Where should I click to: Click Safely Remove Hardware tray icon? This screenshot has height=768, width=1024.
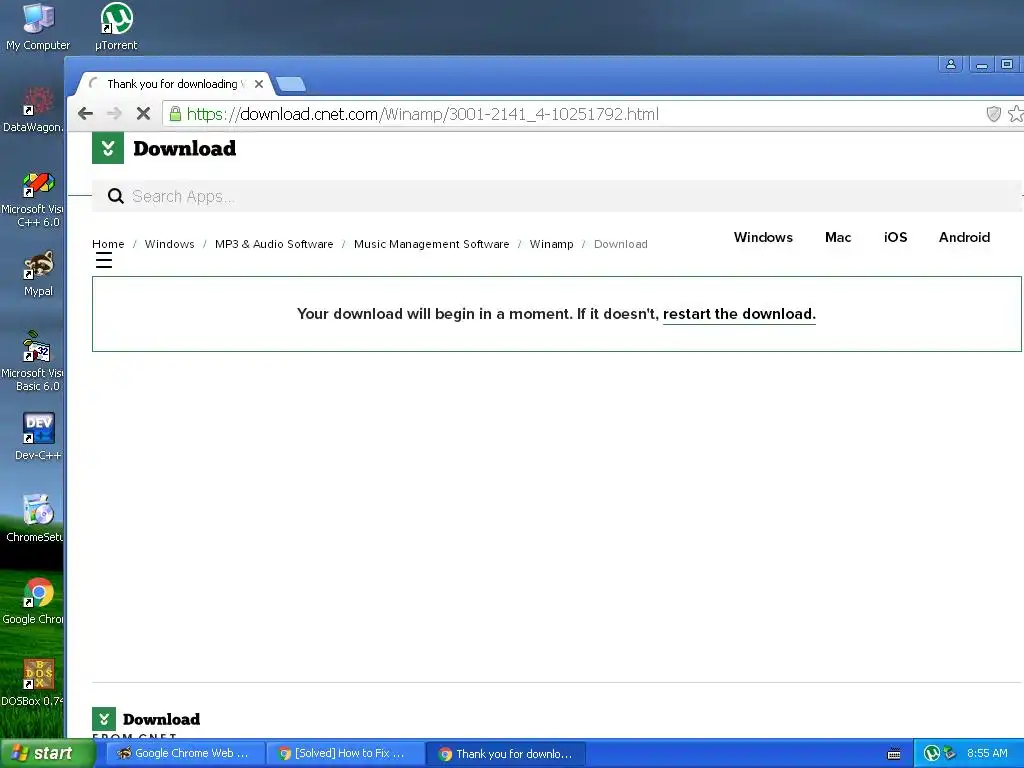click(950, 753)
